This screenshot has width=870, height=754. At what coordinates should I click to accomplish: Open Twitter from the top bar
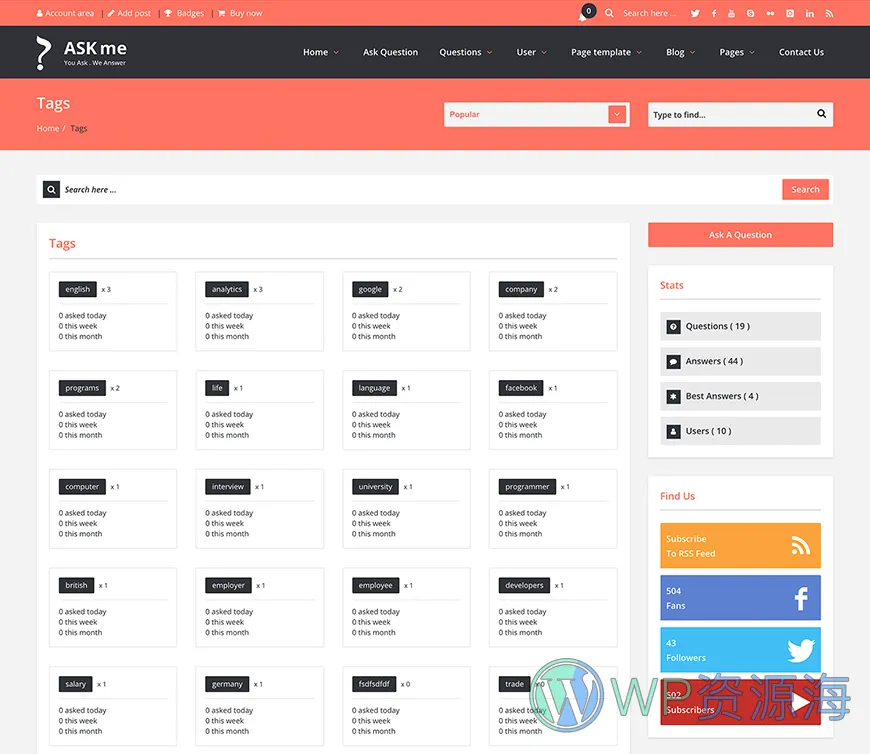point(695,13)
